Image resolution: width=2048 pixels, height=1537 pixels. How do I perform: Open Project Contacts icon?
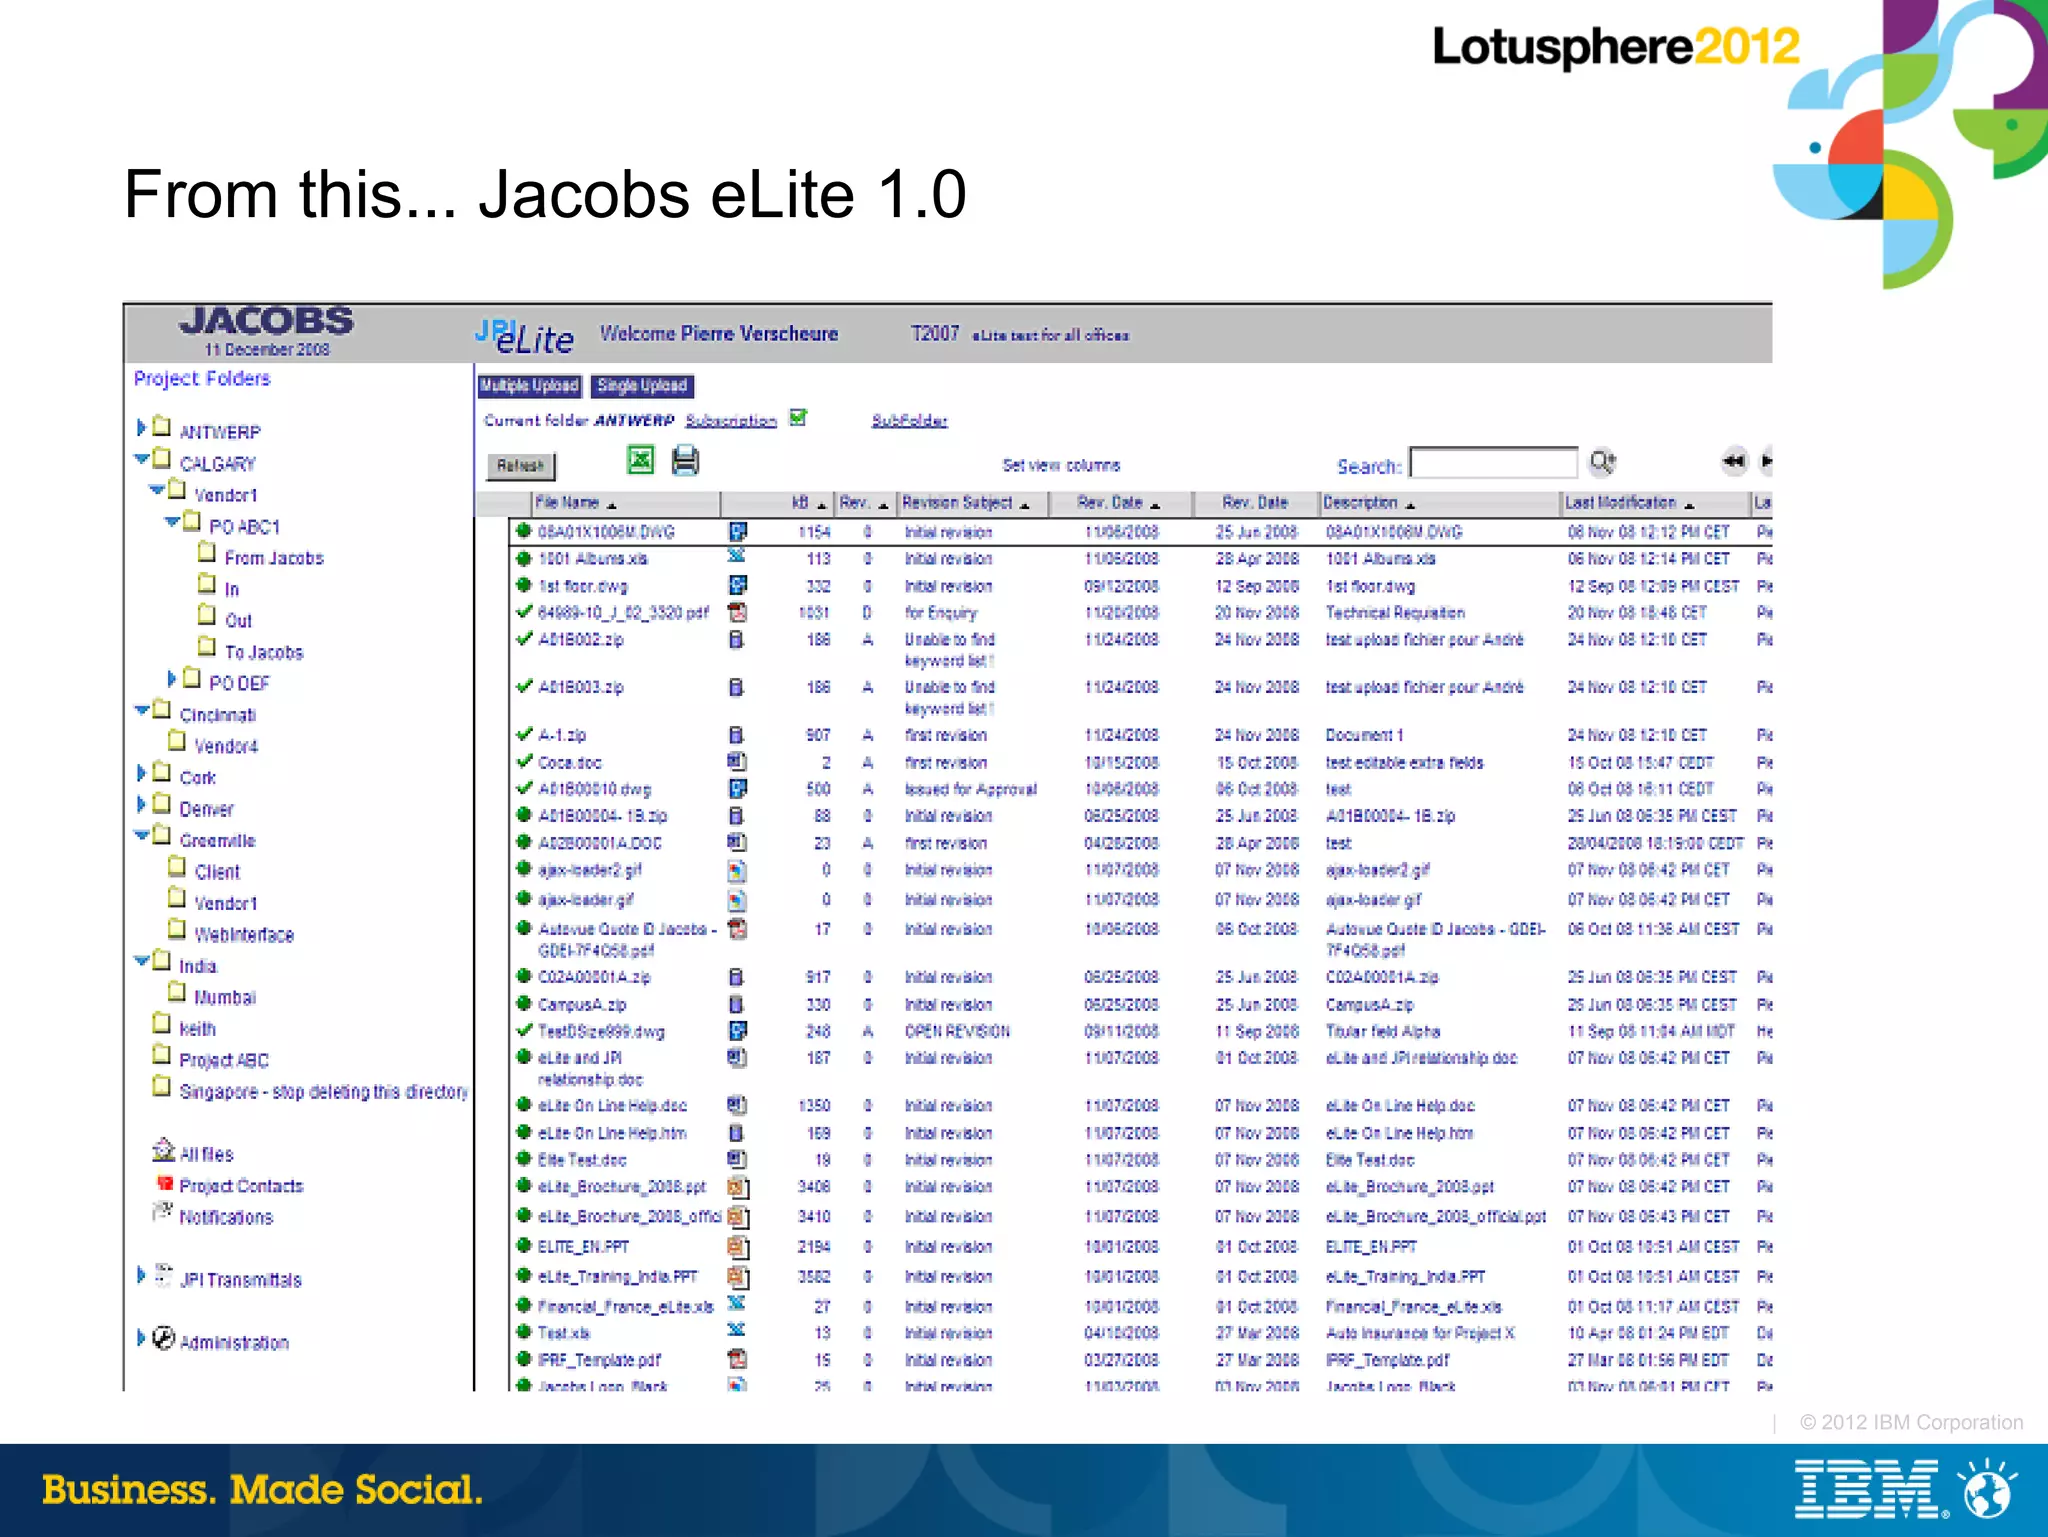tap(165, 1183)
